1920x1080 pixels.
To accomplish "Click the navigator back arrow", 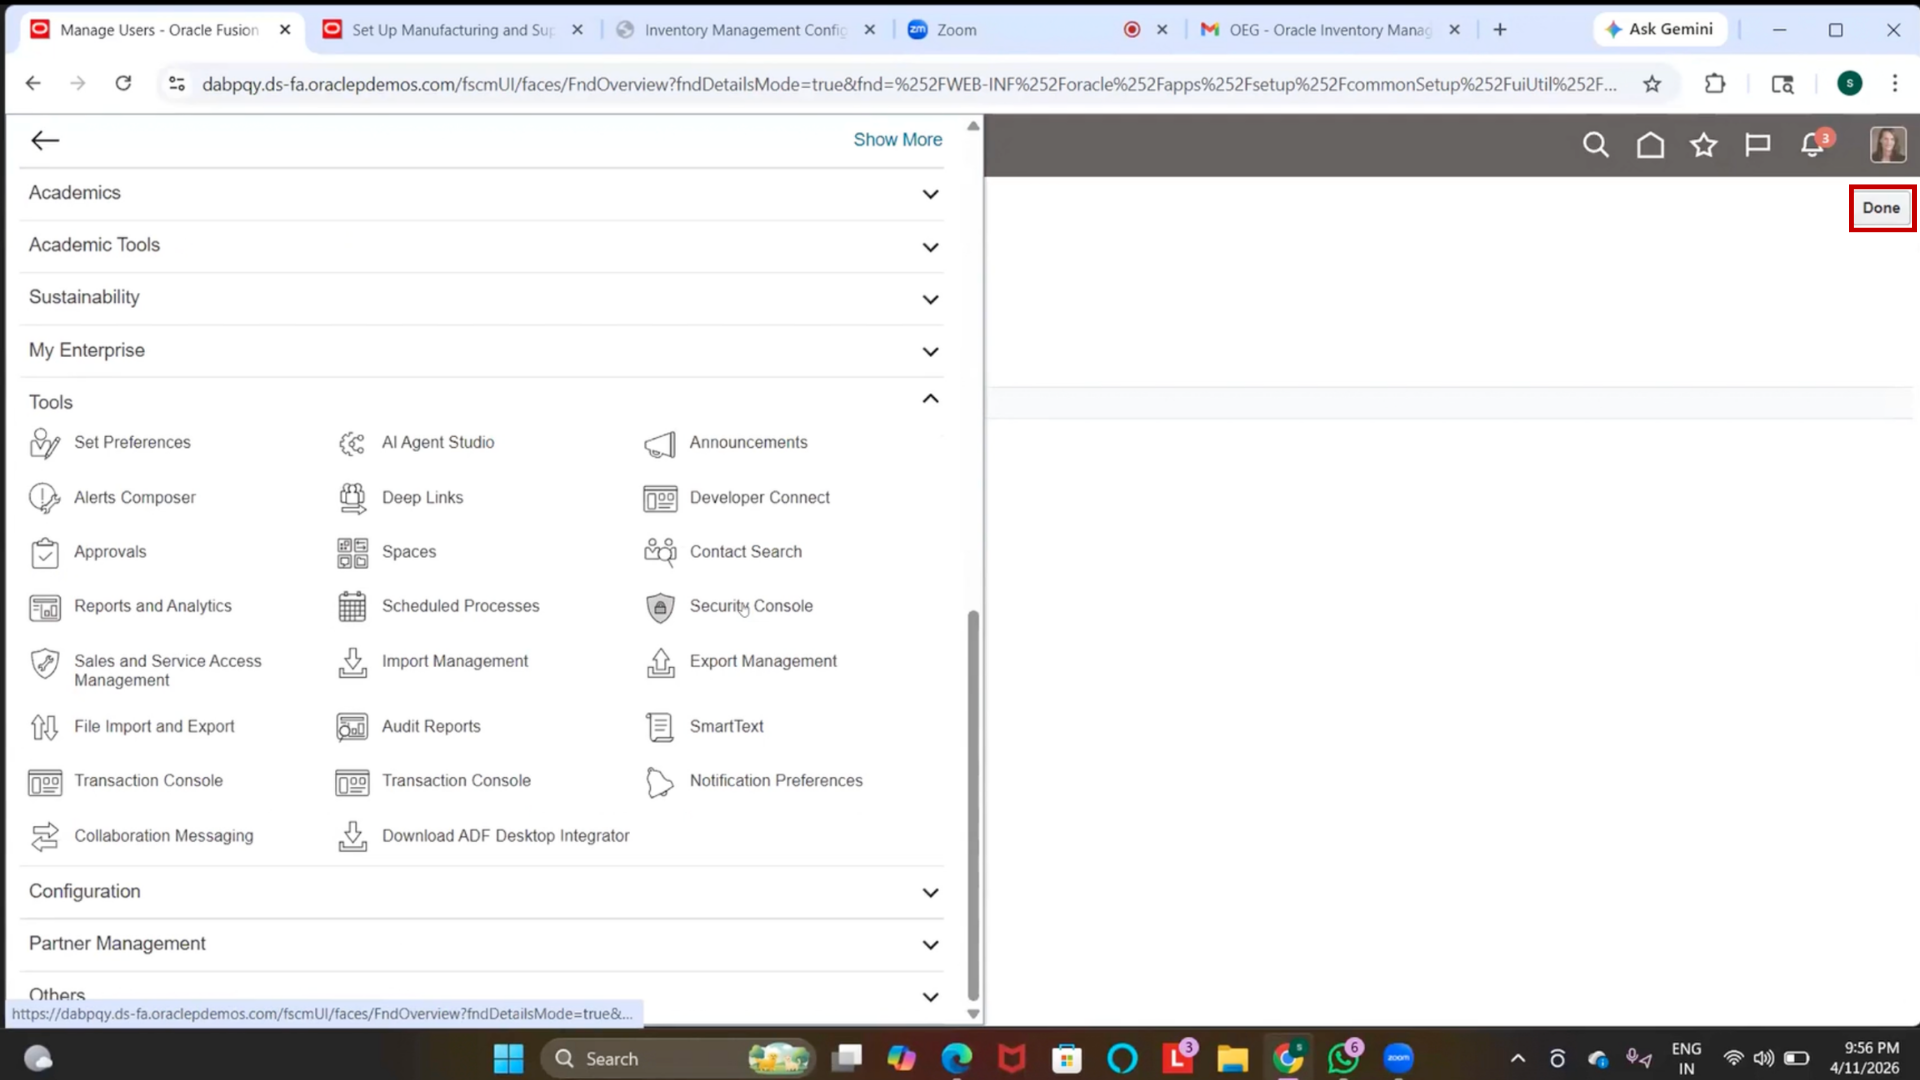I will point(45,141).
